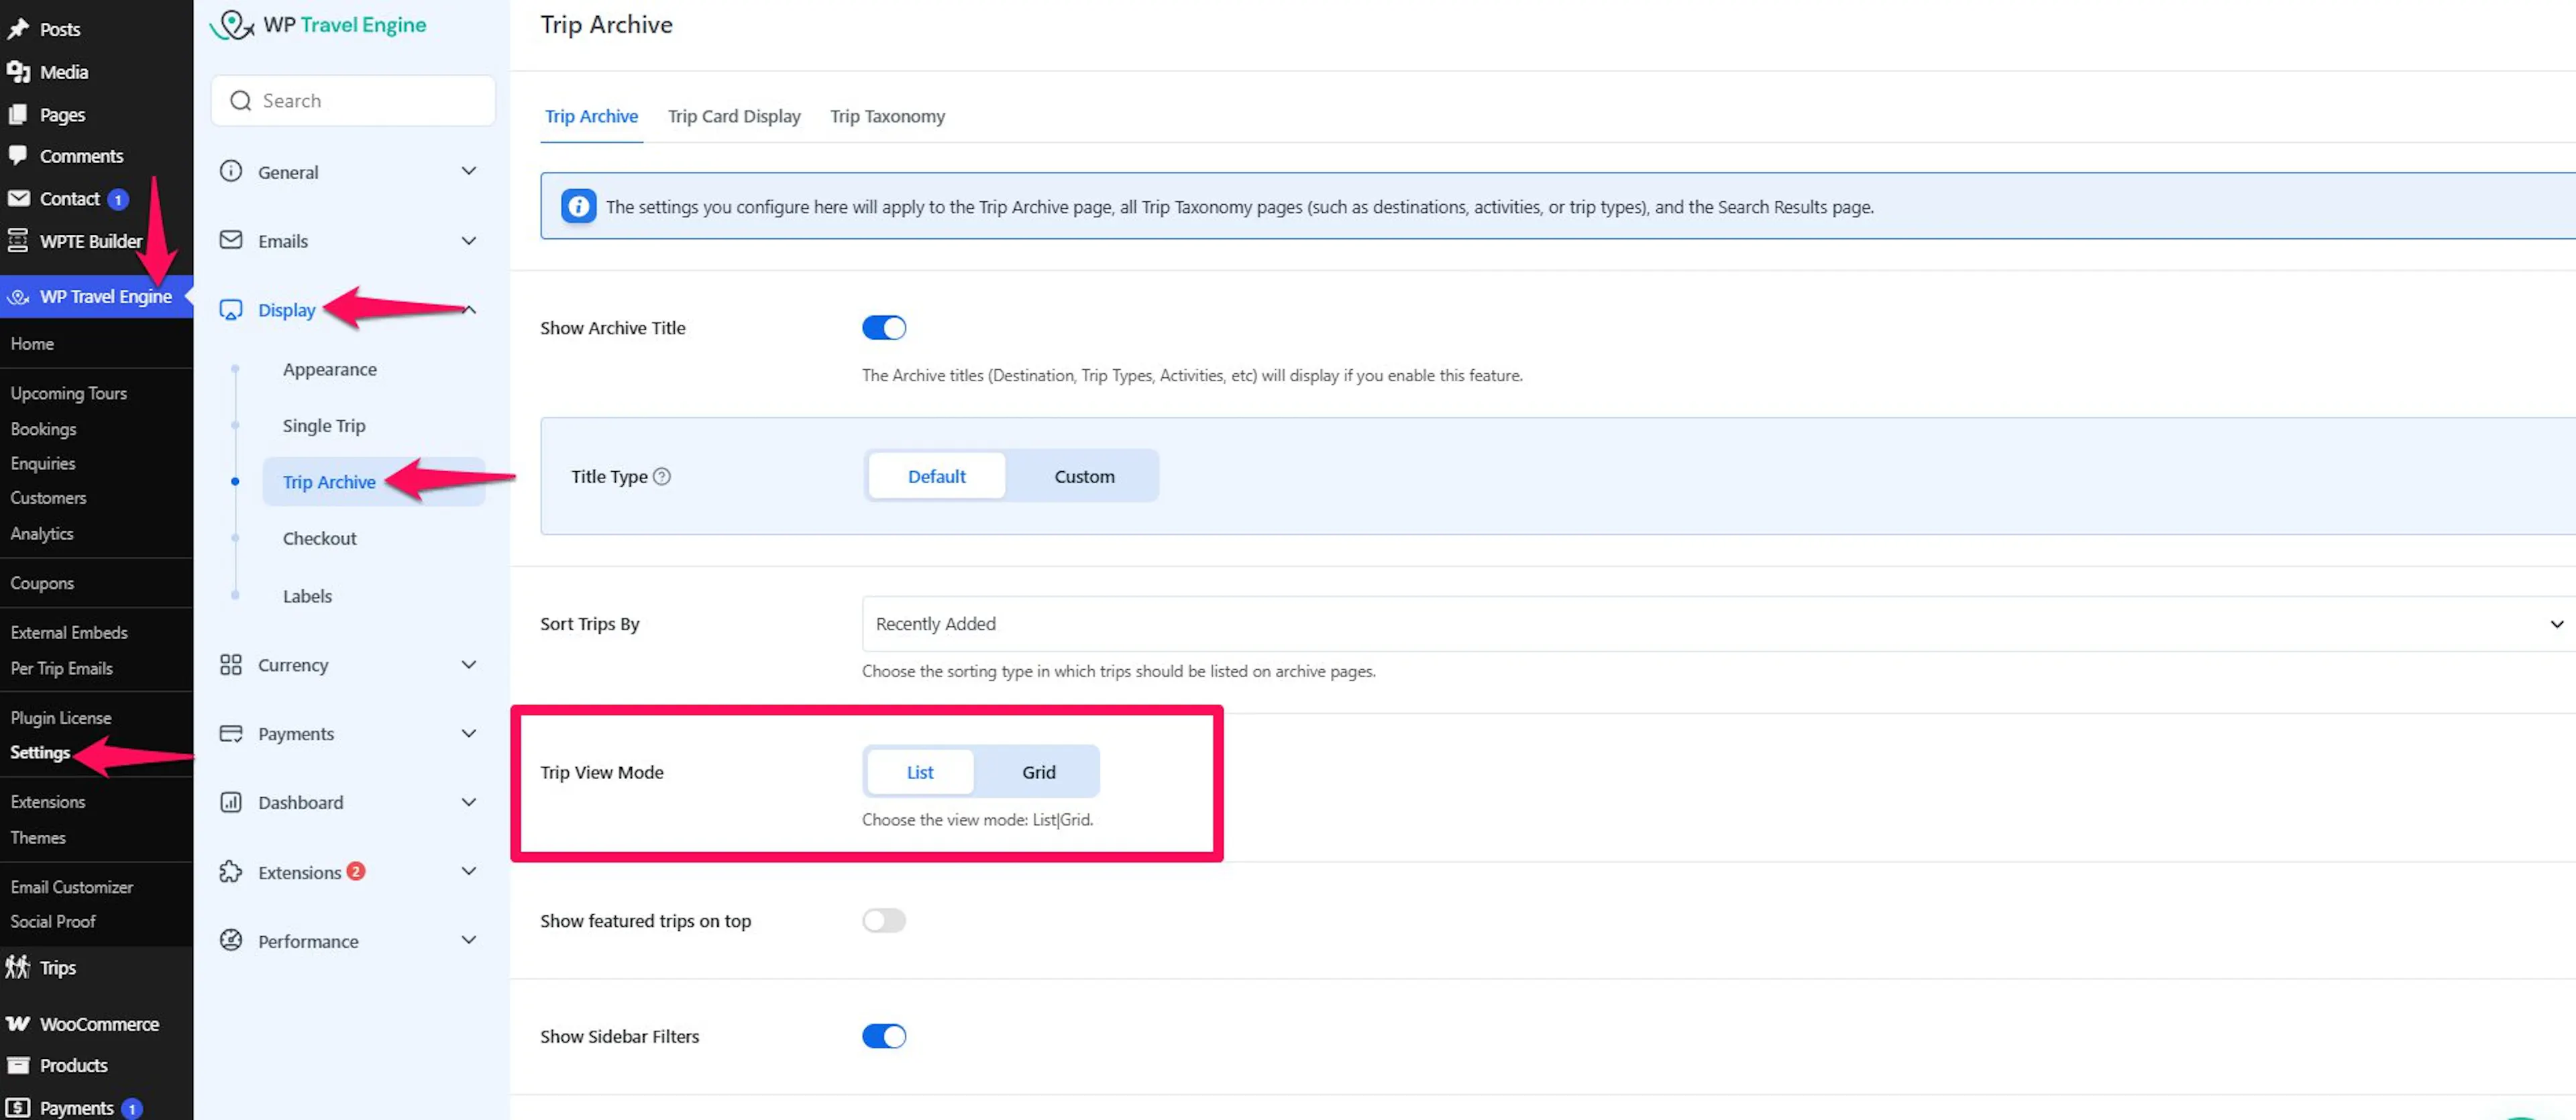Click the Performance gauge icon
The image size is (2576, 1120).
click(231, 940)
